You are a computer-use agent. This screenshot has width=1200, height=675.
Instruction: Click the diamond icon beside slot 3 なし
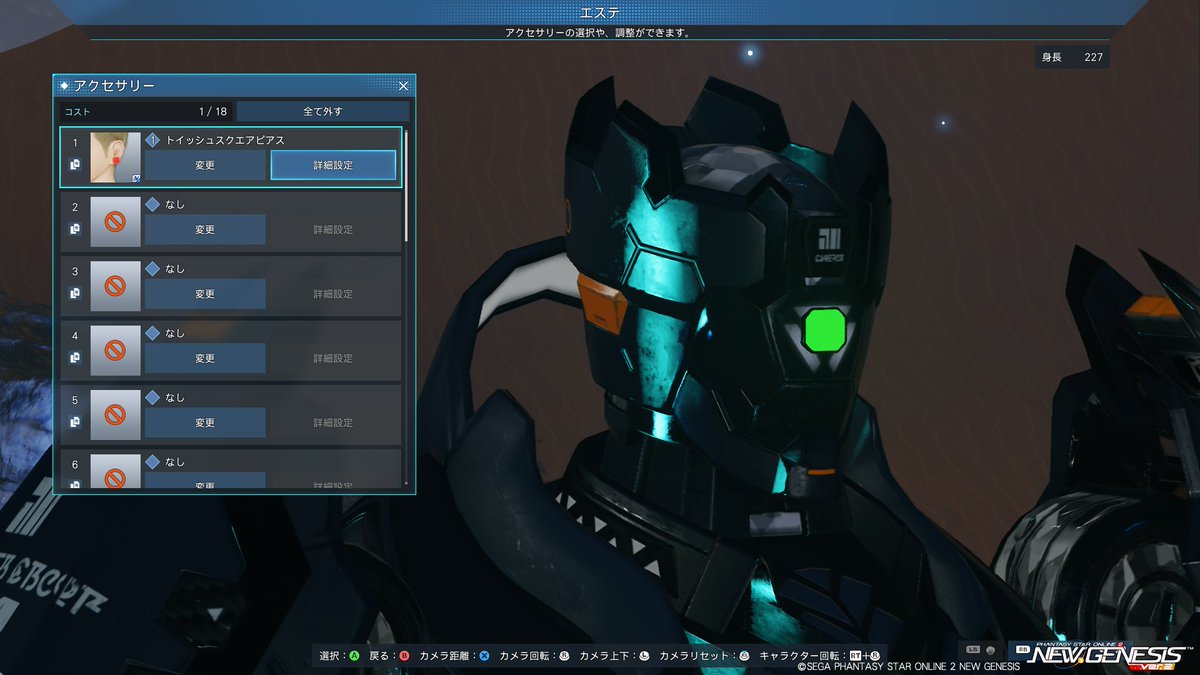(152, 269)
